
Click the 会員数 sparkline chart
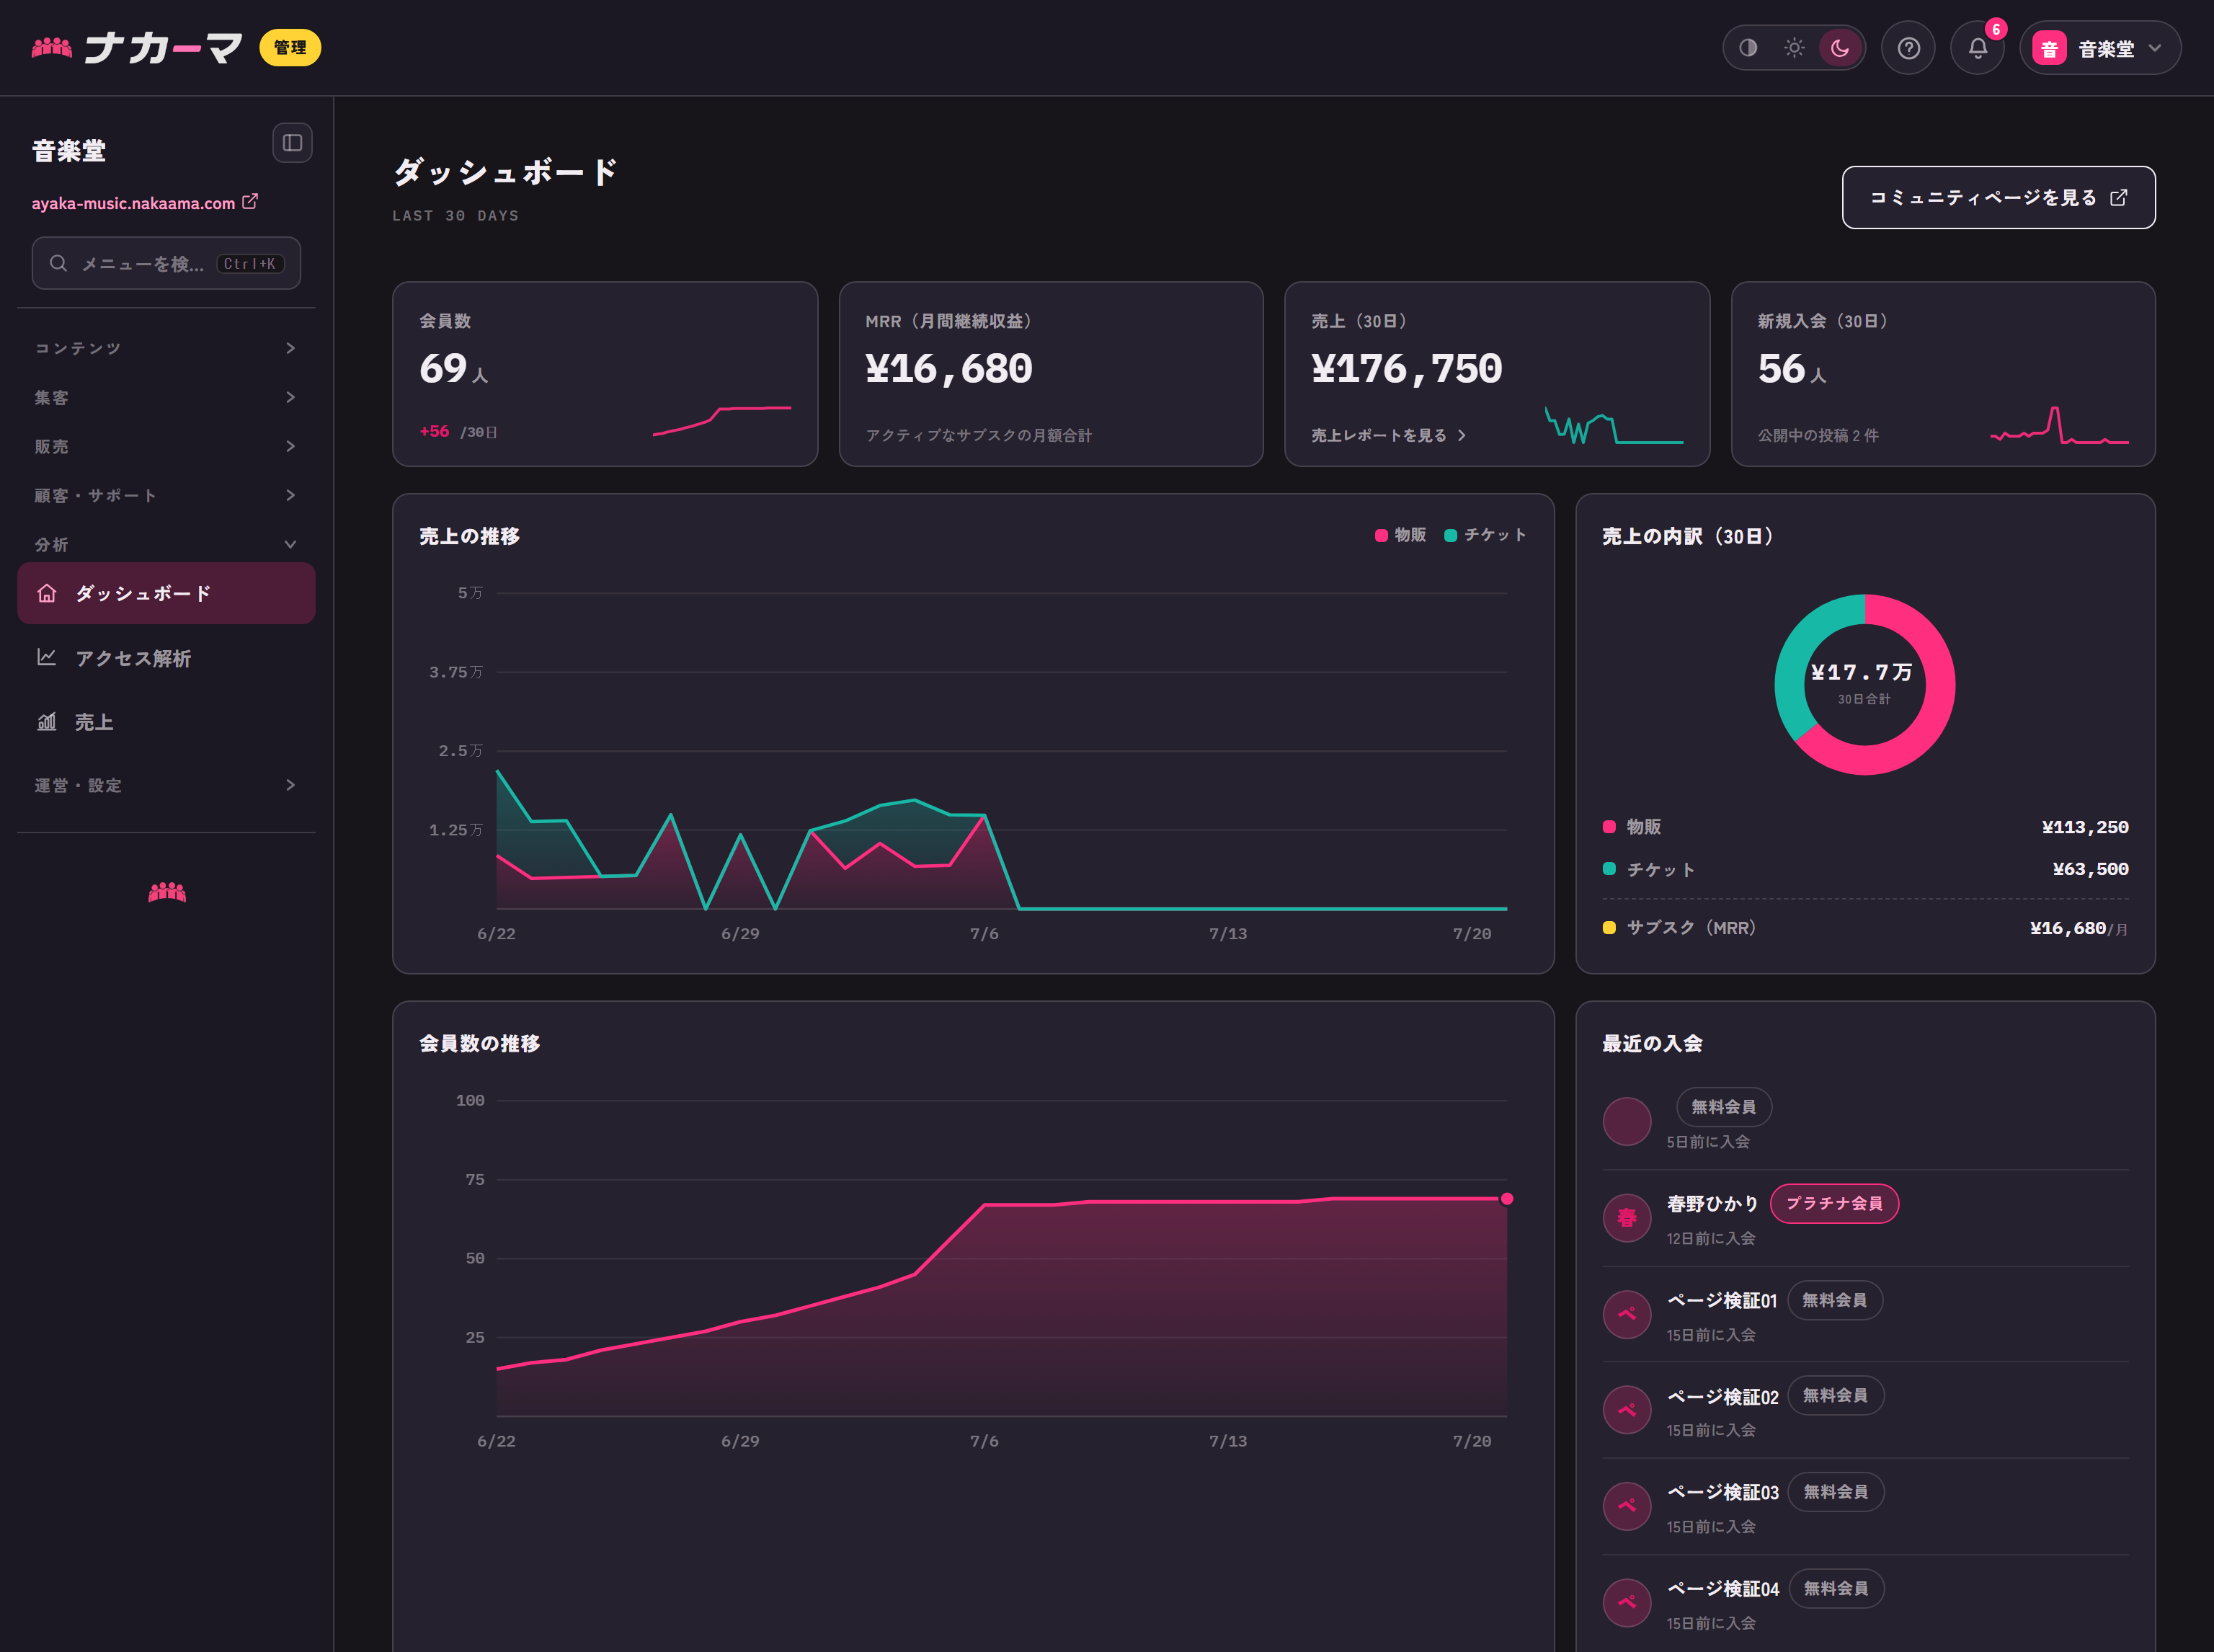tap(722, 421)
